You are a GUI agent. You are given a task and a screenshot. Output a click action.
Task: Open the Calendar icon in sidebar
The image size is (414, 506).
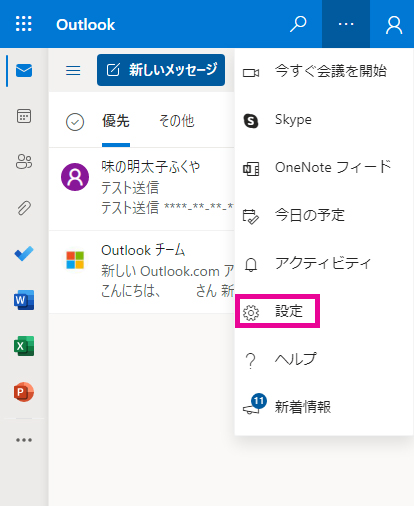24,116
